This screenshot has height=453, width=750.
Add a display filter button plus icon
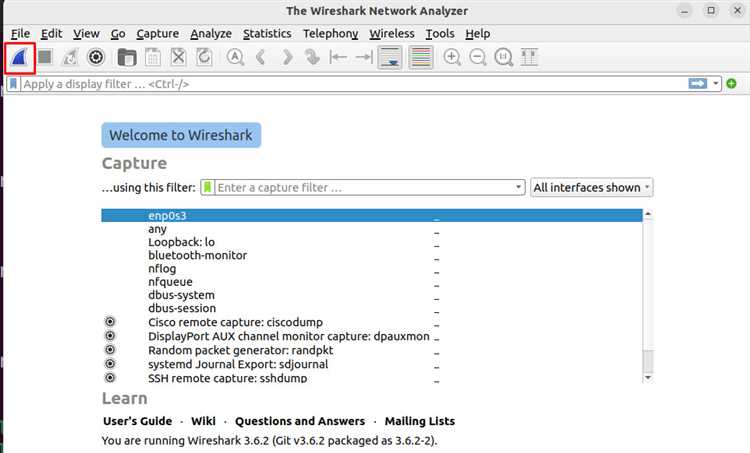tap(731, 84)
